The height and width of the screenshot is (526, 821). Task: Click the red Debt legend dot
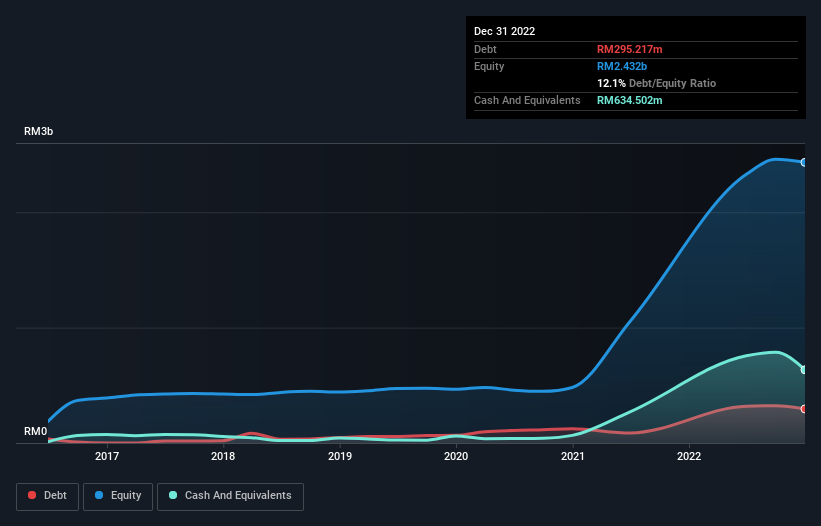32,495
